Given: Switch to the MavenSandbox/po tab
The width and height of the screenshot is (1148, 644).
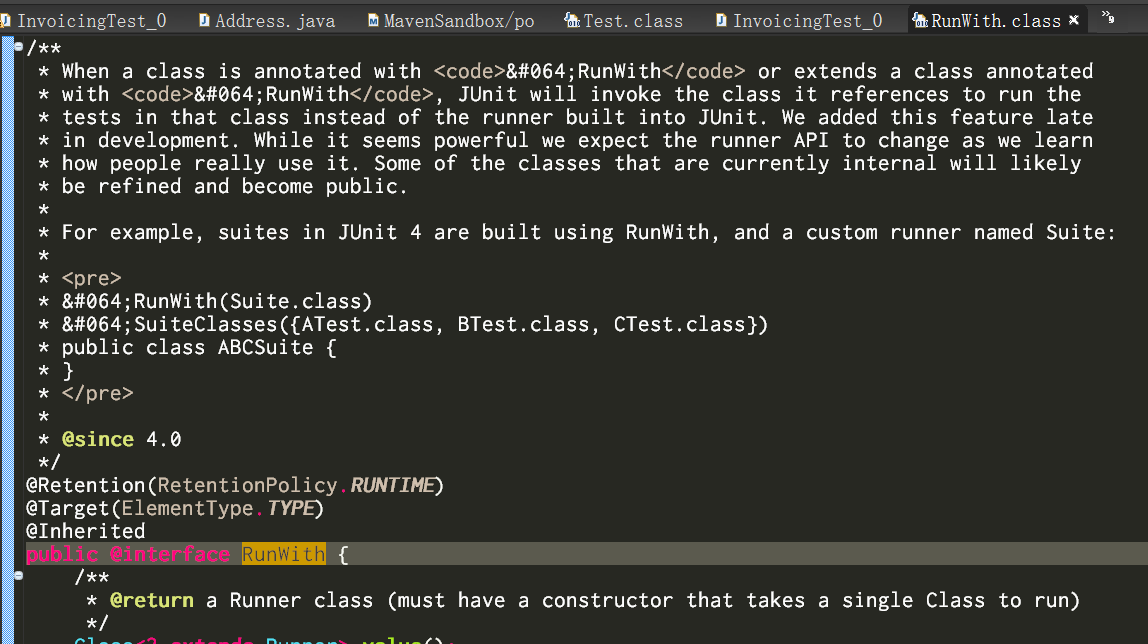Looking at the screenshot, I should 451,20.
